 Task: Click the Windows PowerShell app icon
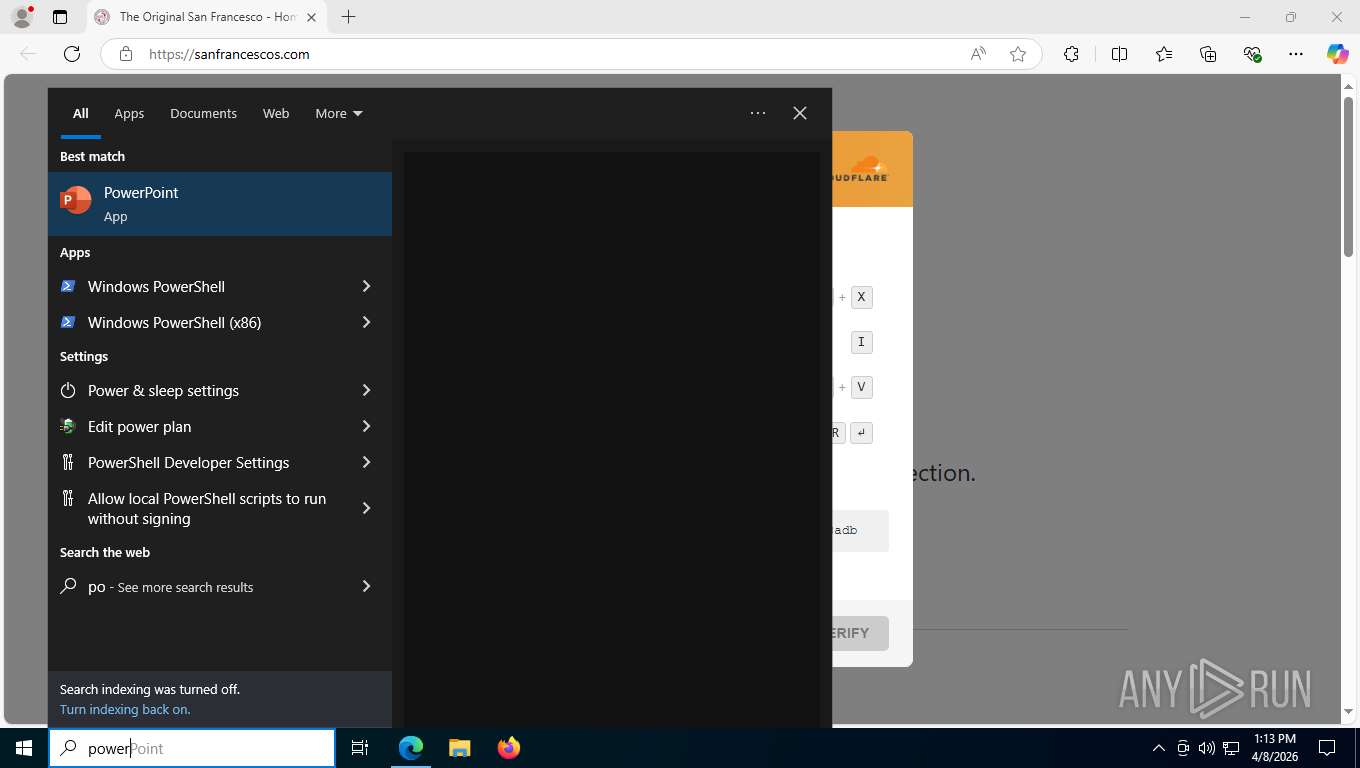point(68,286)
